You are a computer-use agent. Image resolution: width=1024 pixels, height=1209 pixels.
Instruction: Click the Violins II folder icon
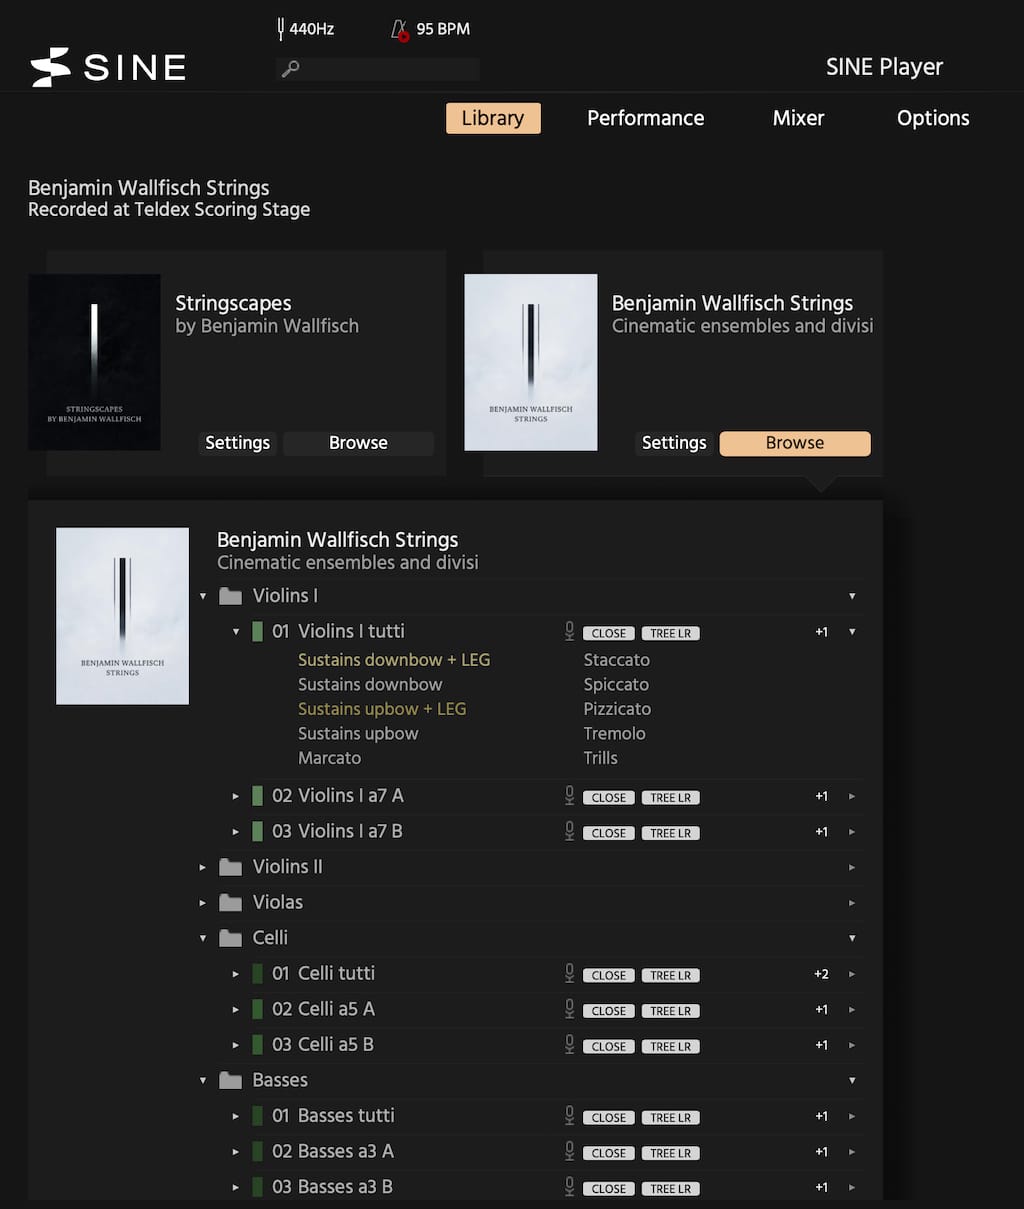[x=231, y=867]
